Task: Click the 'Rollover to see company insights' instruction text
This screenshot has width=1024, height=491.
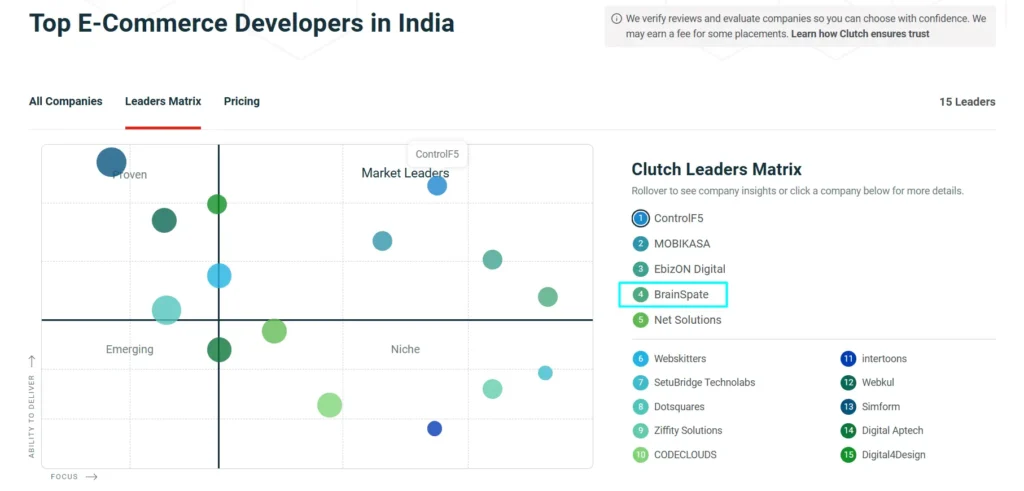Action: [797, 191]
